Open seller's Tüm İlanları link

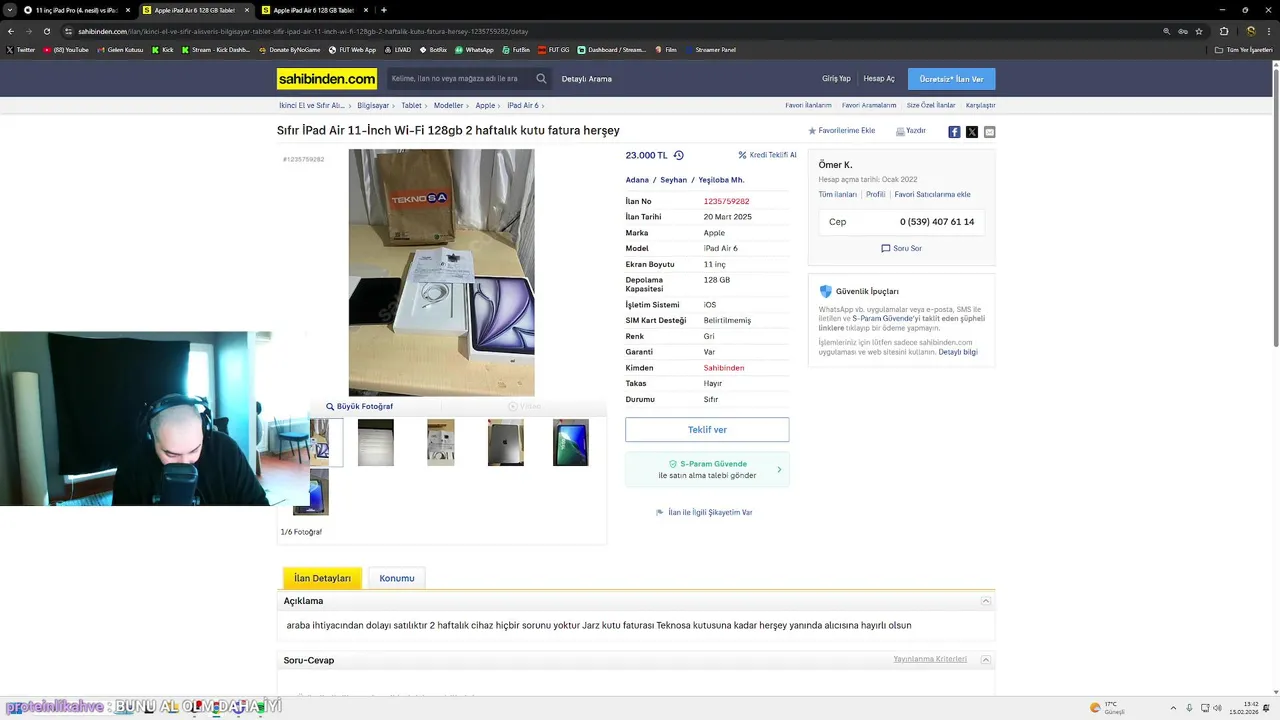point(838,195)
